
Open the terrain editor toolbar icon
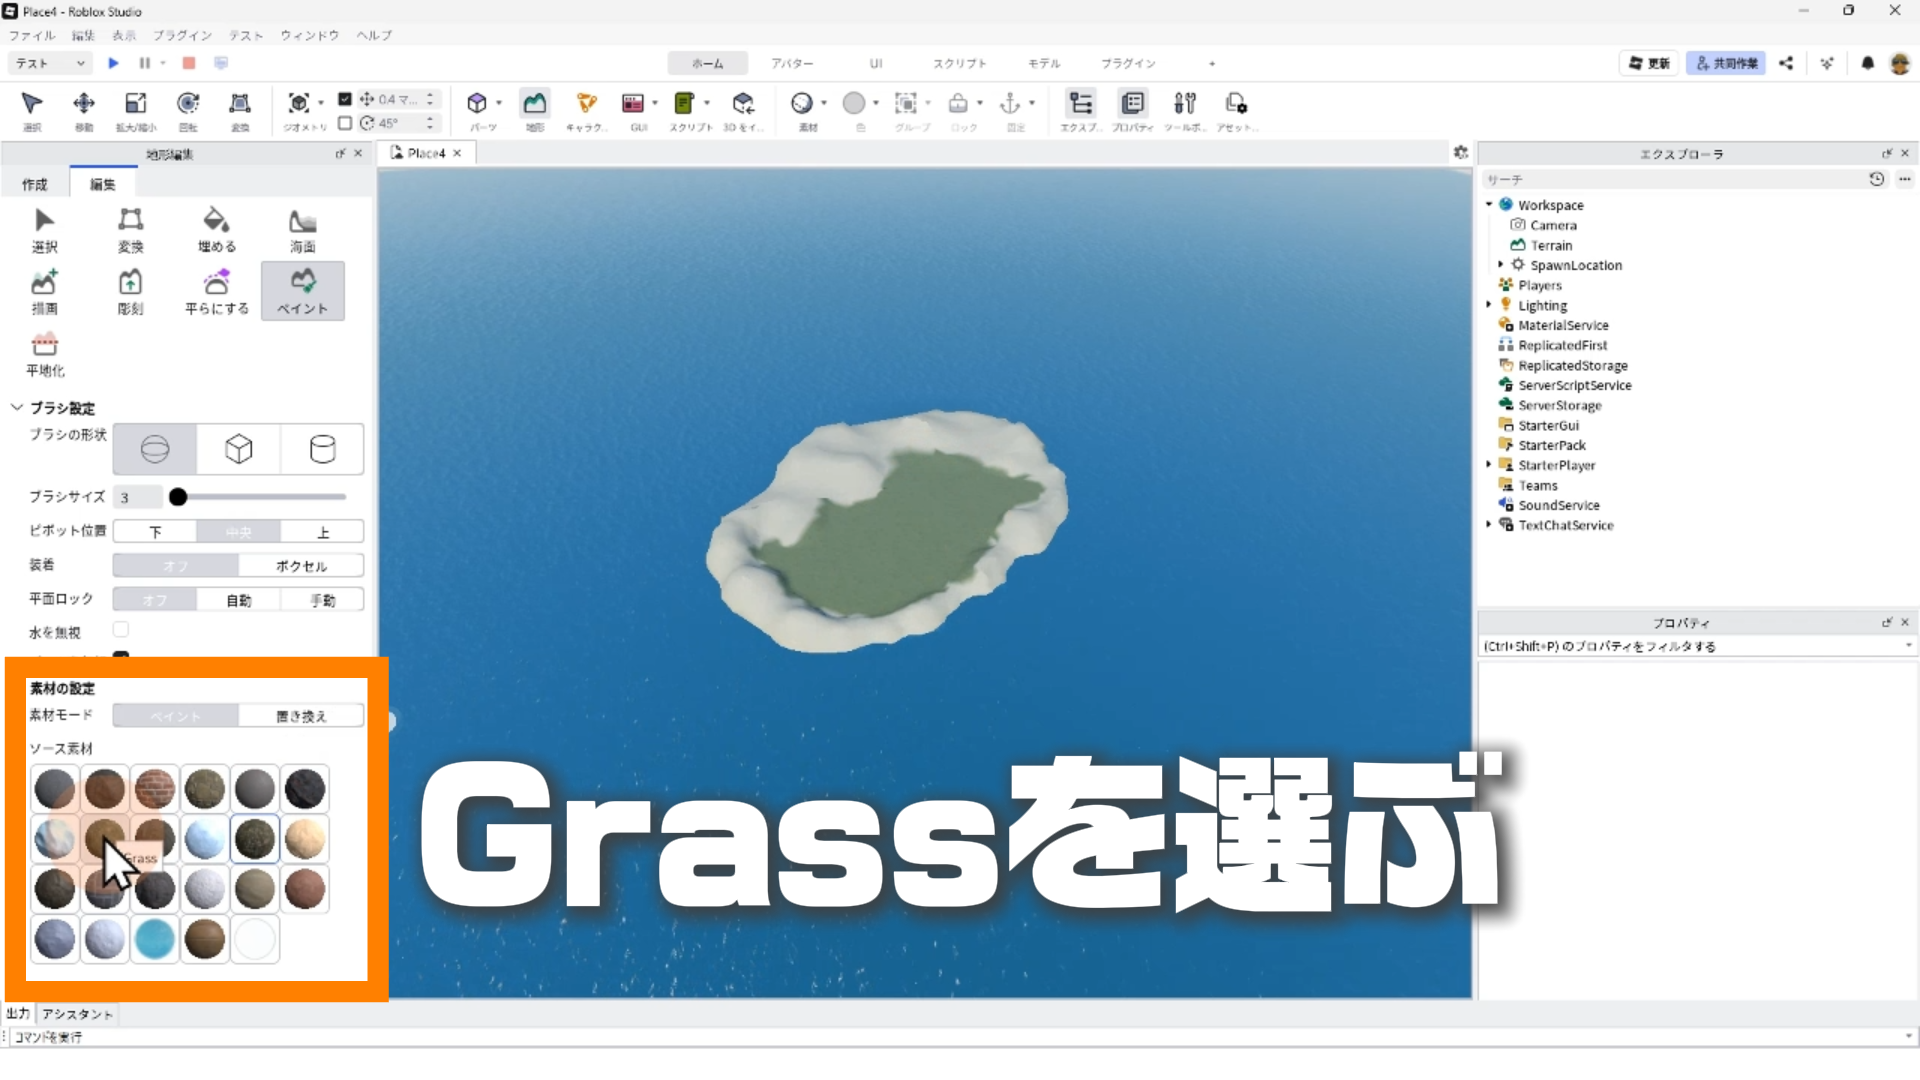[534, 104]
